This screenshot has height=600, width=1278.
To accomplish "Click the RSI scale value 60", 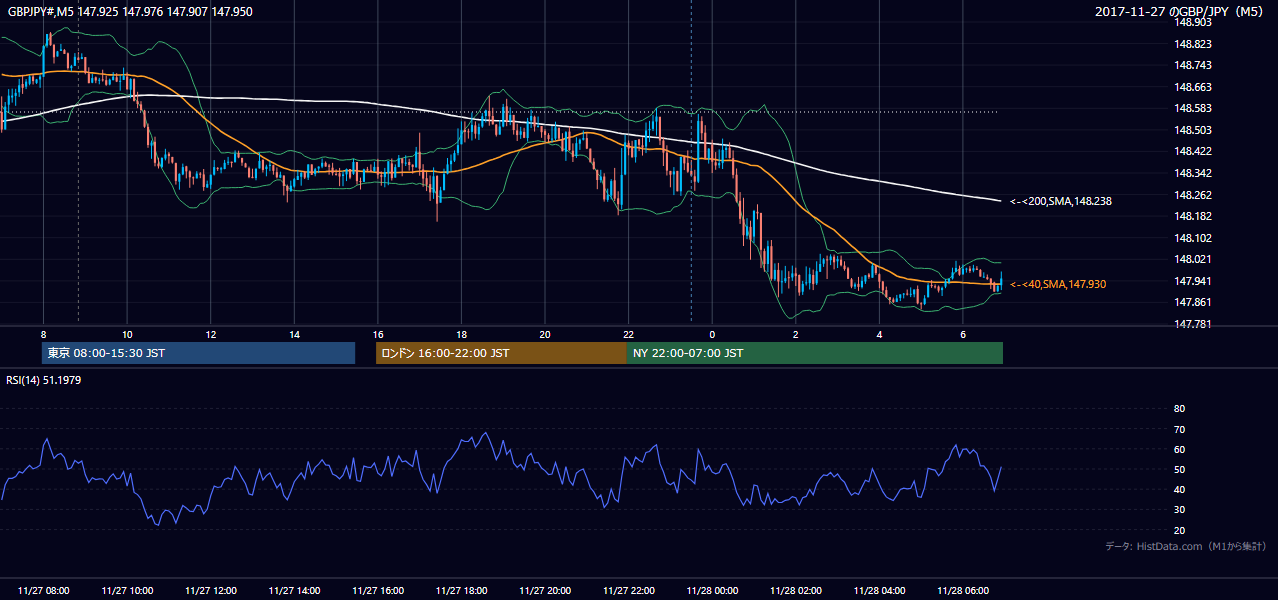I will click(x=1179, y=449).
